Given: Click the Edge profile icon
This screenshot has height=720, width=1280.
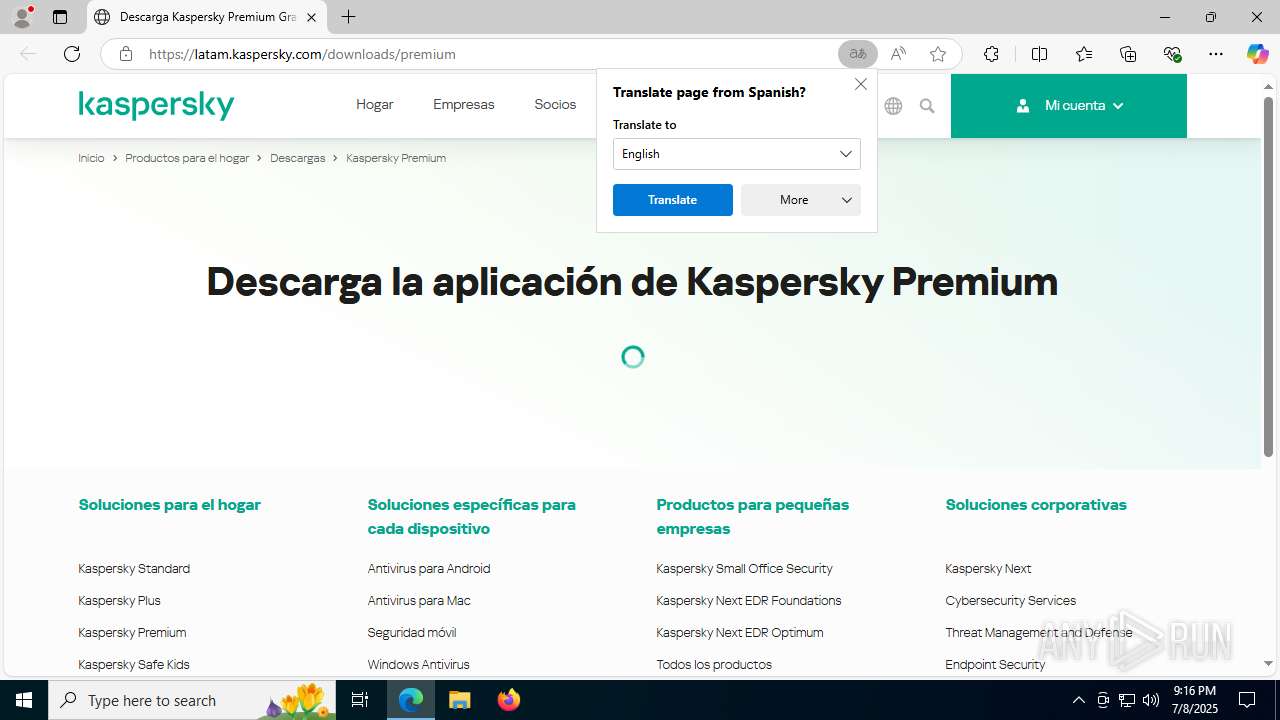Looking at the screenshot, I should coord(22,16).
